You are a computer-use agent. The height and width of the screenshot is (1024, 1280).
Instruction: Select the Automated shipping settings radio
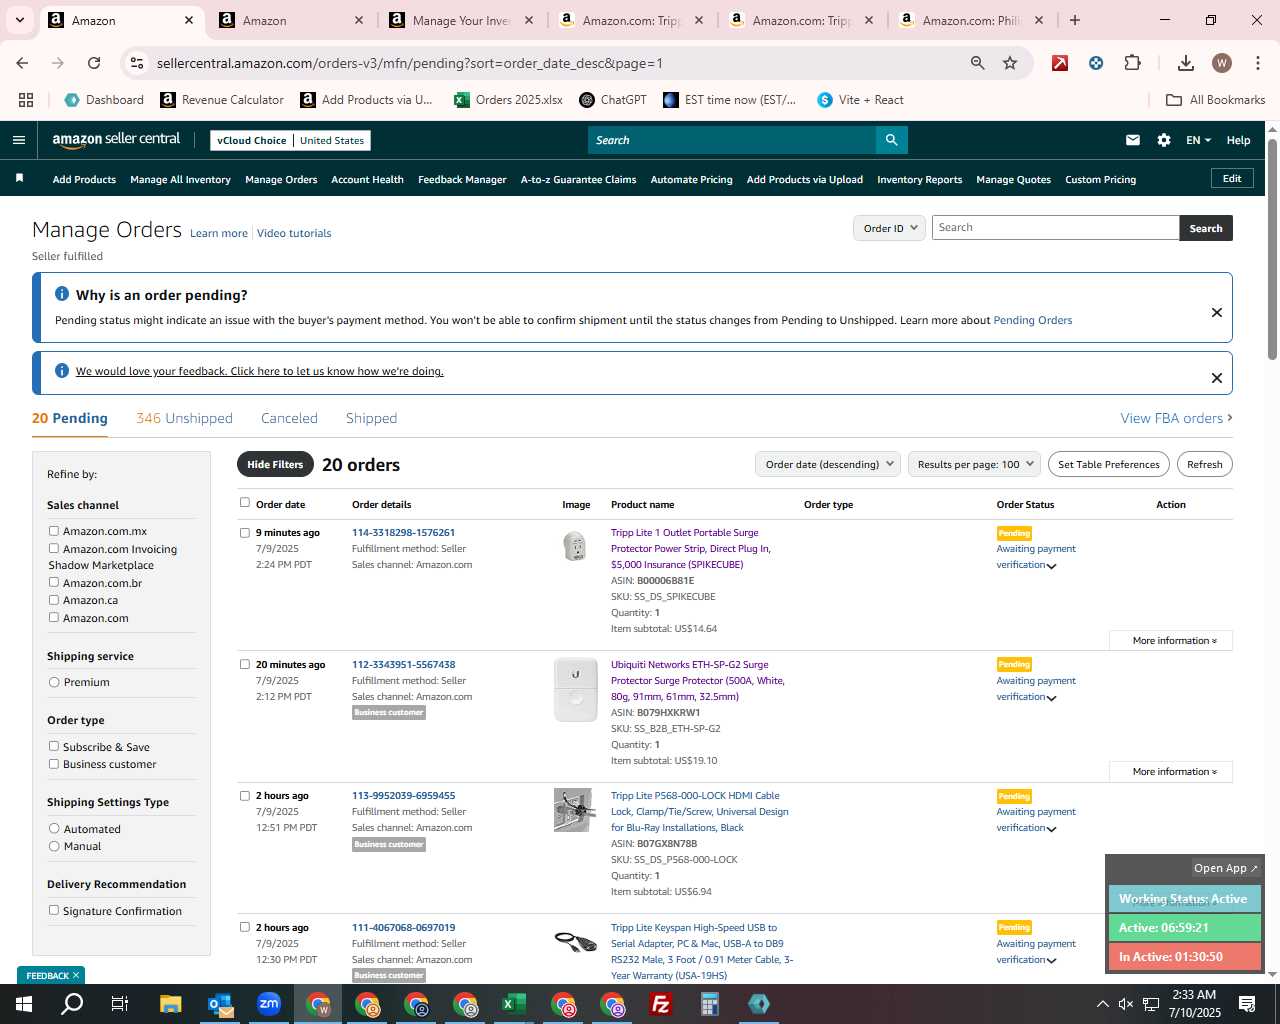(54, 828)
